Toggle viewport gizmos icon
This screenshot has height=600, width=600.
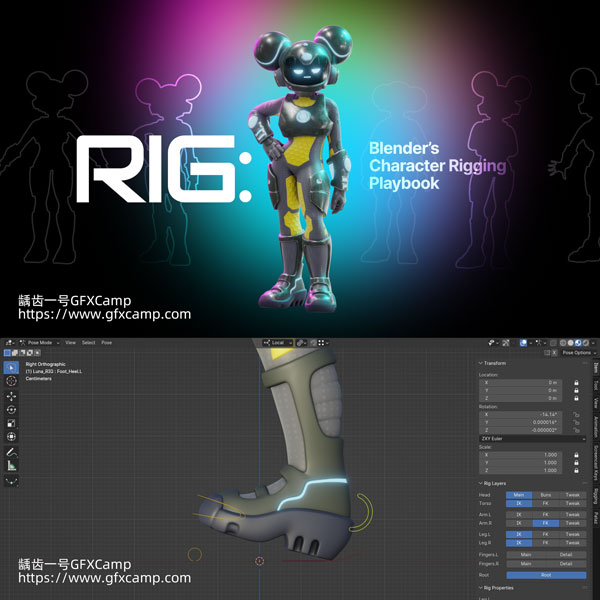click(505, 343)
